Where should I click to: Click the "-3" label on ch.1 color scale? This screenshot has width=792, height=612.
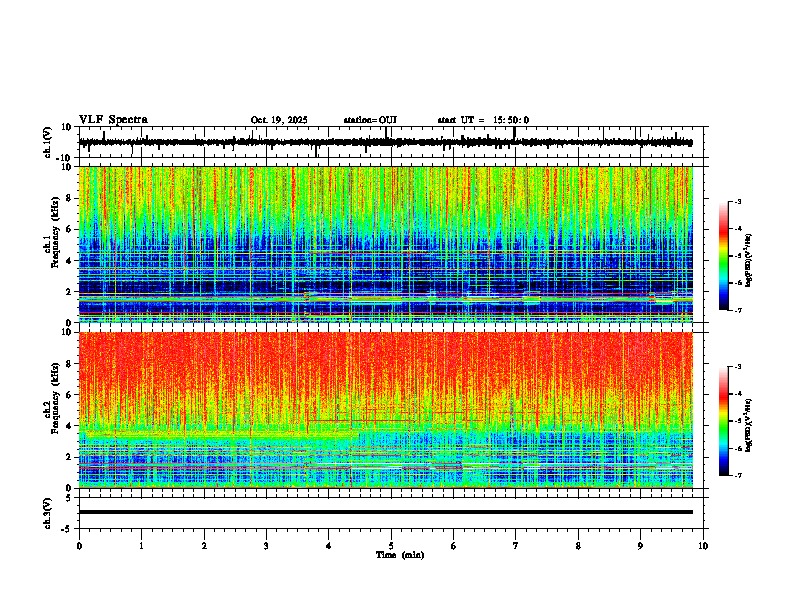(737, 202)
